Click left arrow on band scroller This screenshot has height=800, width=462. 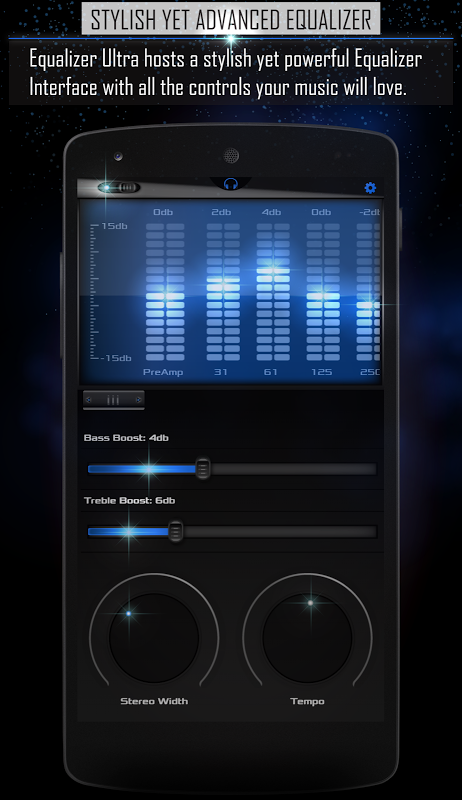coord(89,400)
